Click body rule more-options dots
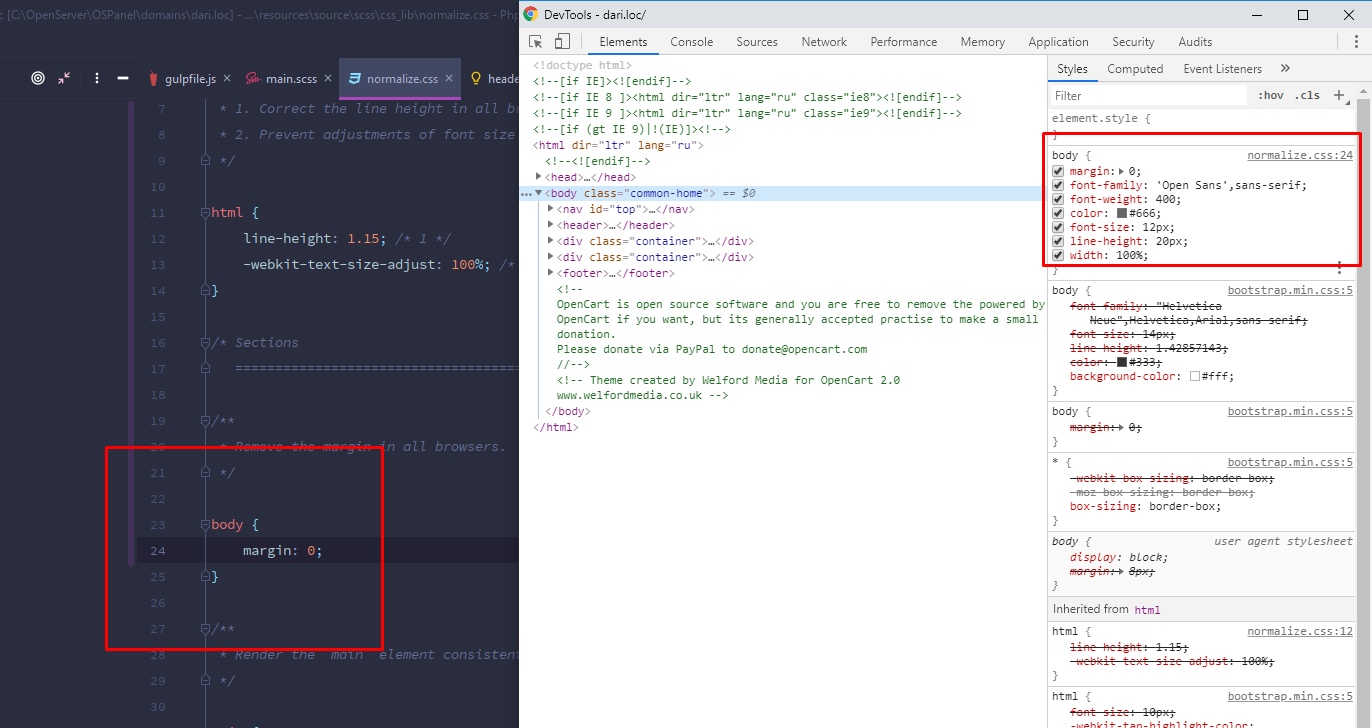 [x=1339, y=268]
